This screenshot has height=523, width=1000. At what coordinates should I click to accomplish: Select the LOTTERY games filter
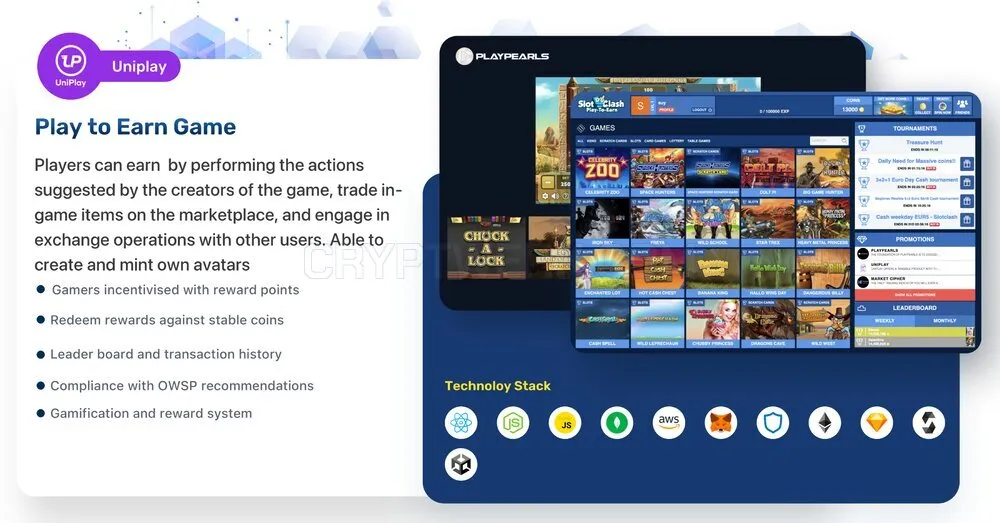(677, 141)
